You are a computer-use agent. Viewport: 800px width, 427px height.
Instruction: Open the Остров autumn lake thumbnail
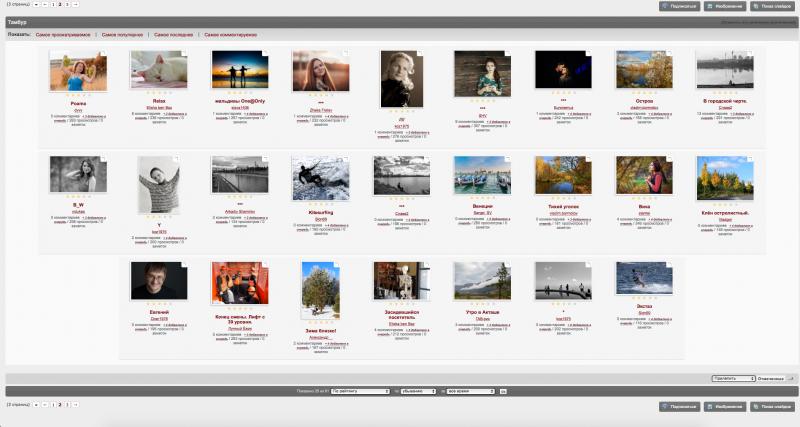(644, 69)
